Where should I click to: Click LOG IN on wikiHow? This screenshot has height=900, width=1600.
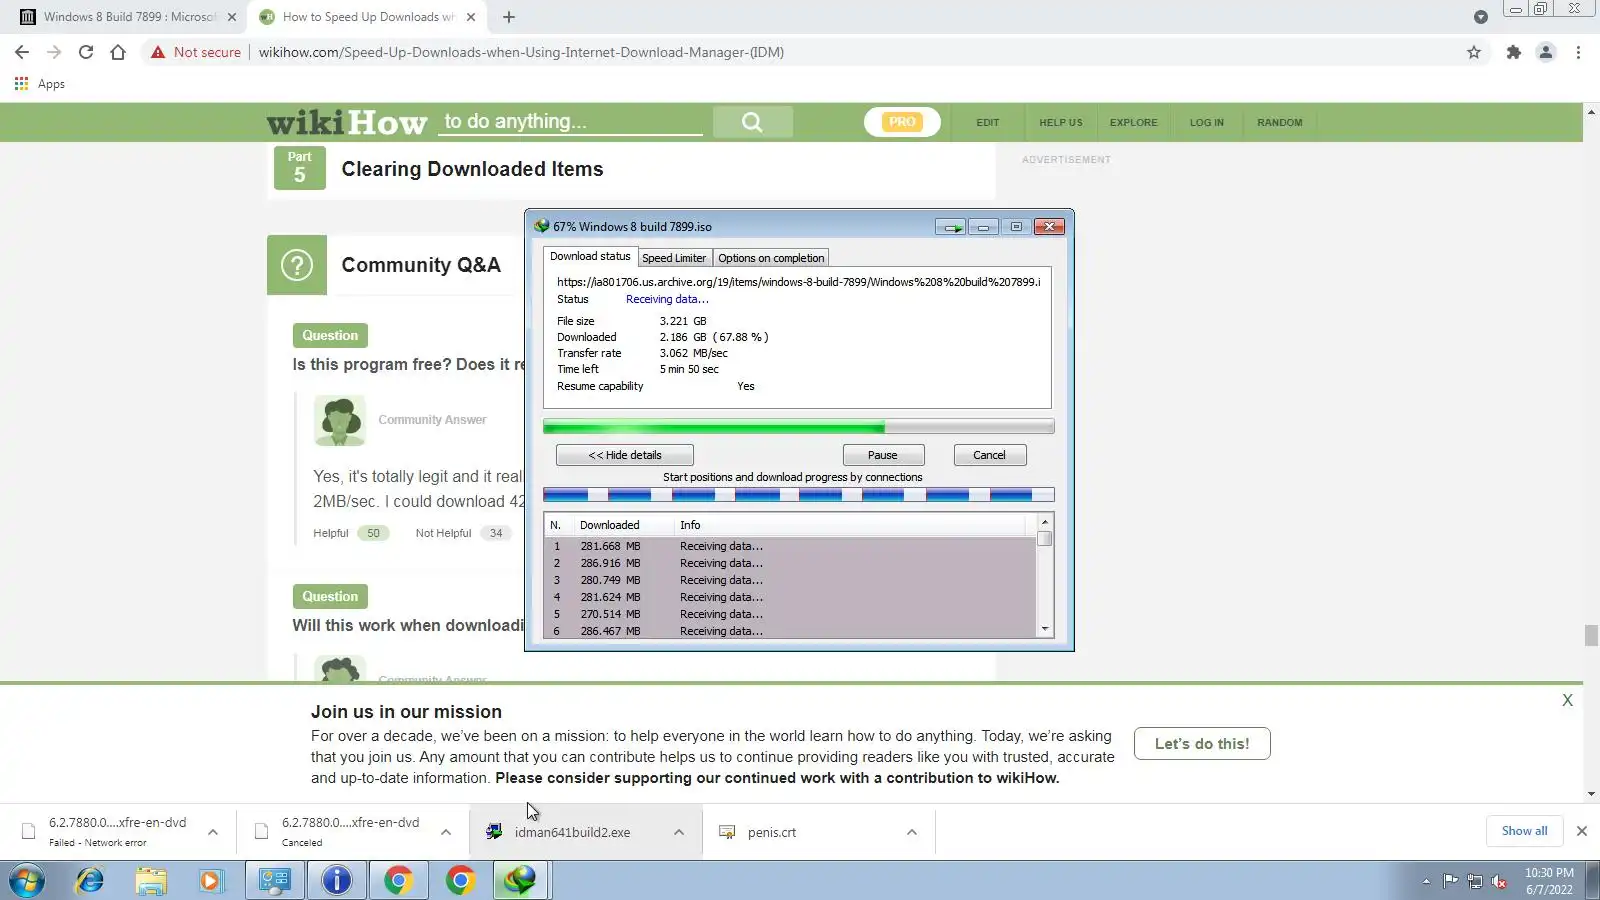click(x=1206, y=122)
